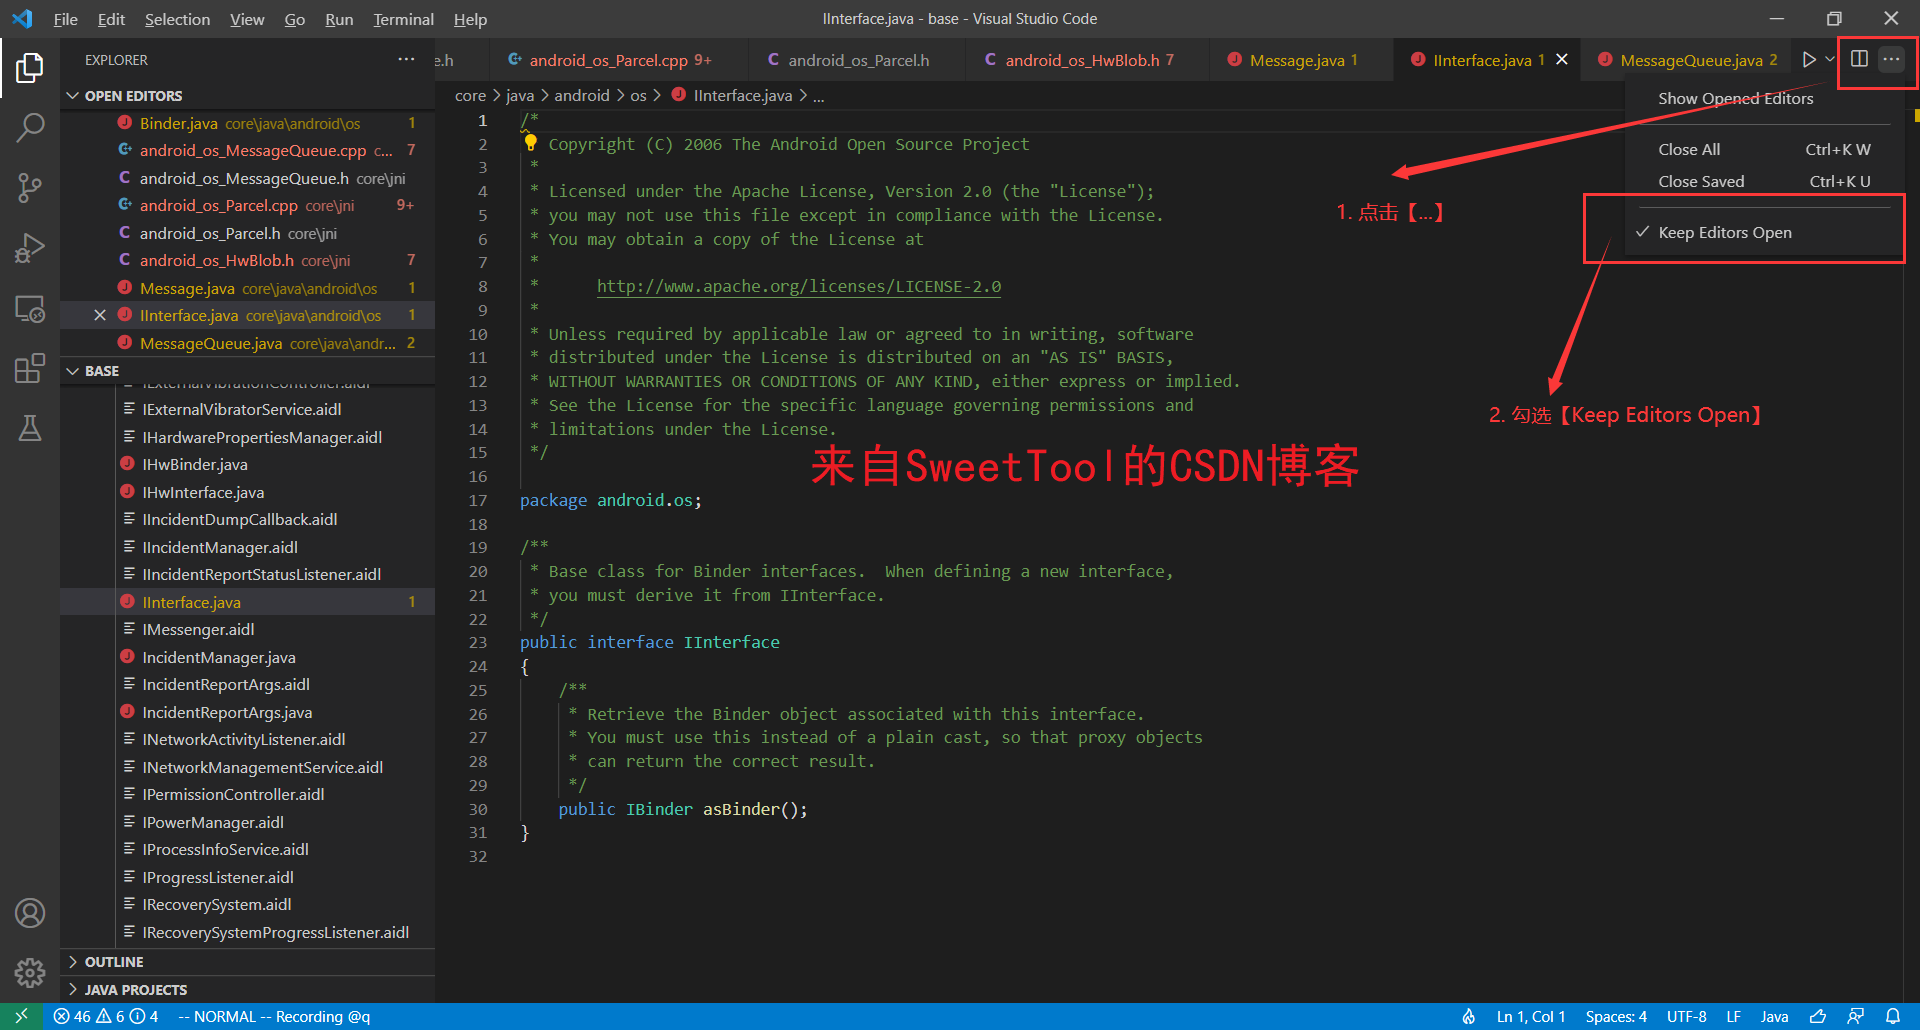This screenshot has height=1030, width=1920.
Task: Click the errors and warnings status indicator
Action: point(100,1016)
